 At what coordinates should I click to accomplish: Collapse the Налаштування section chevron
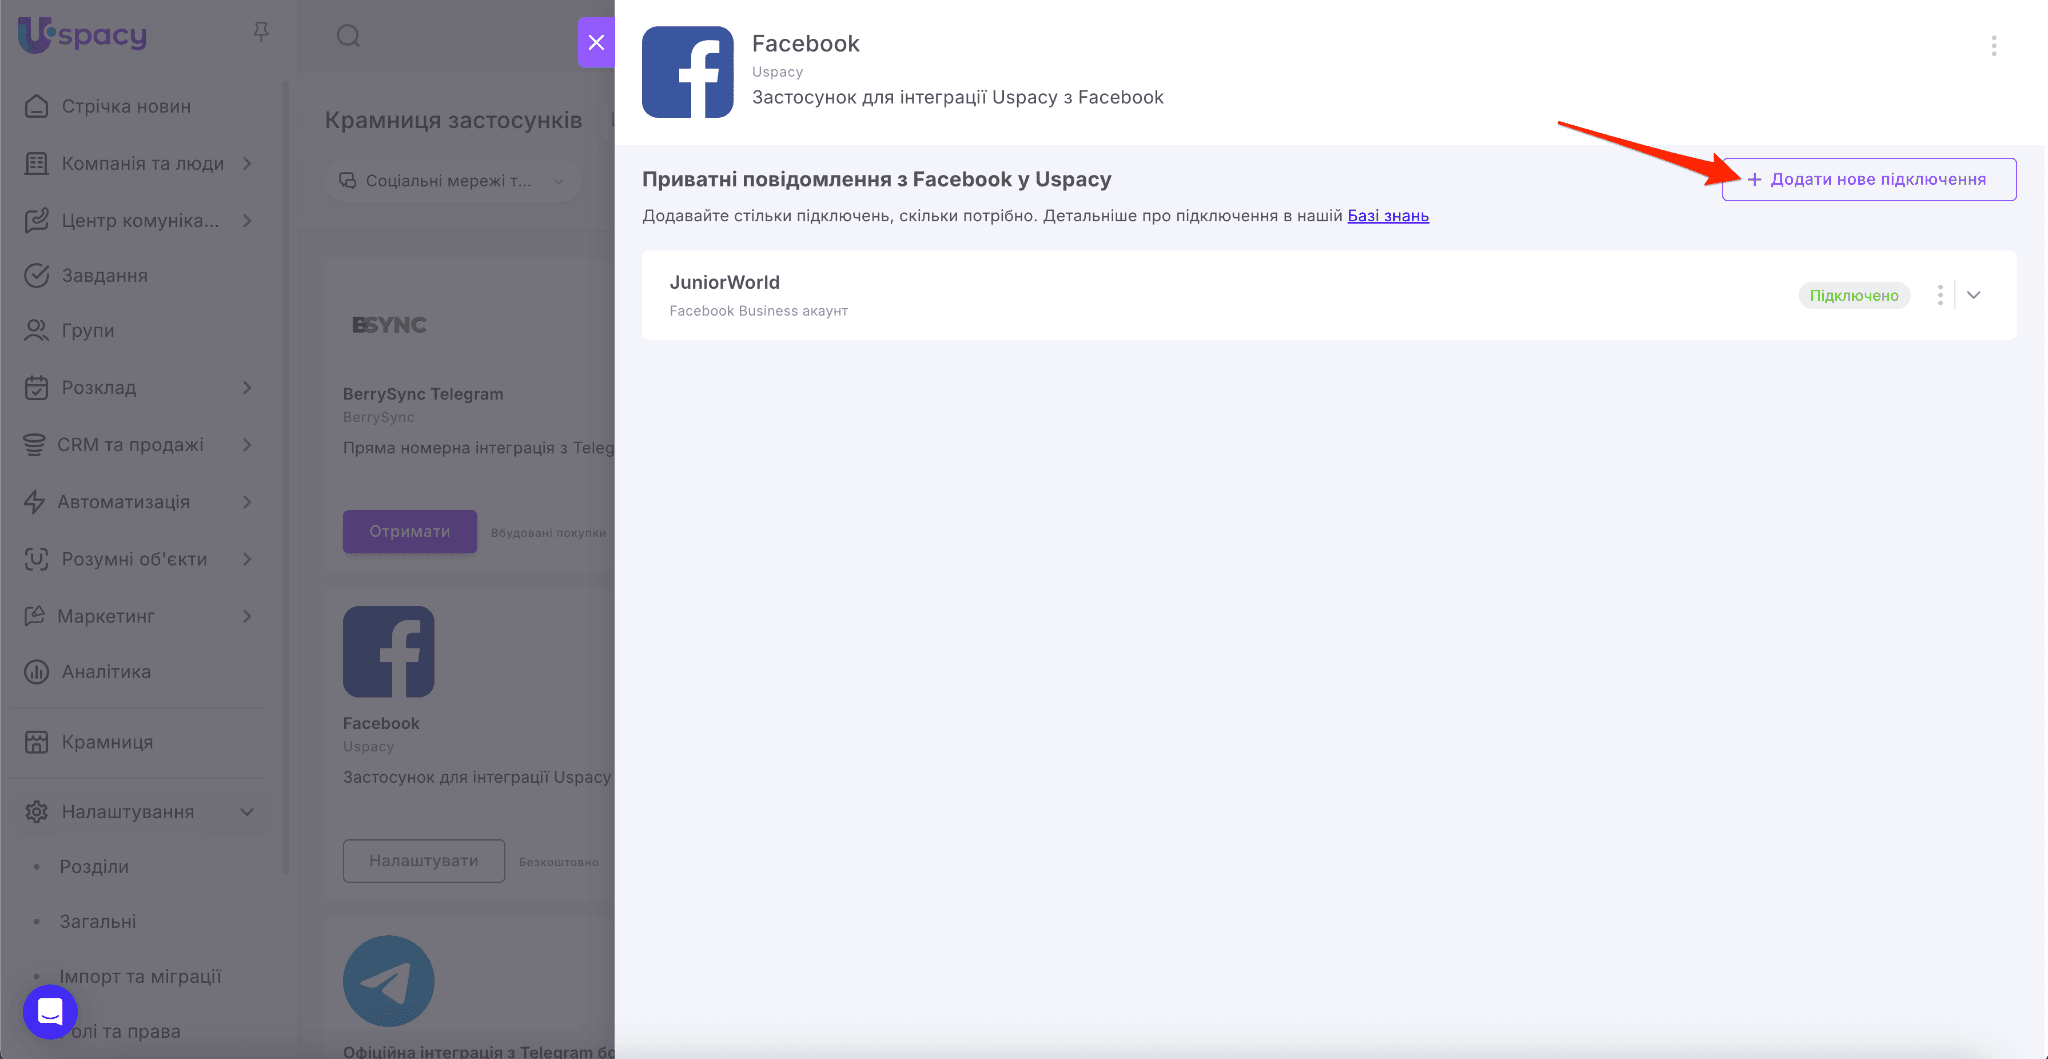pyautogui.click(x=247, y=811)
